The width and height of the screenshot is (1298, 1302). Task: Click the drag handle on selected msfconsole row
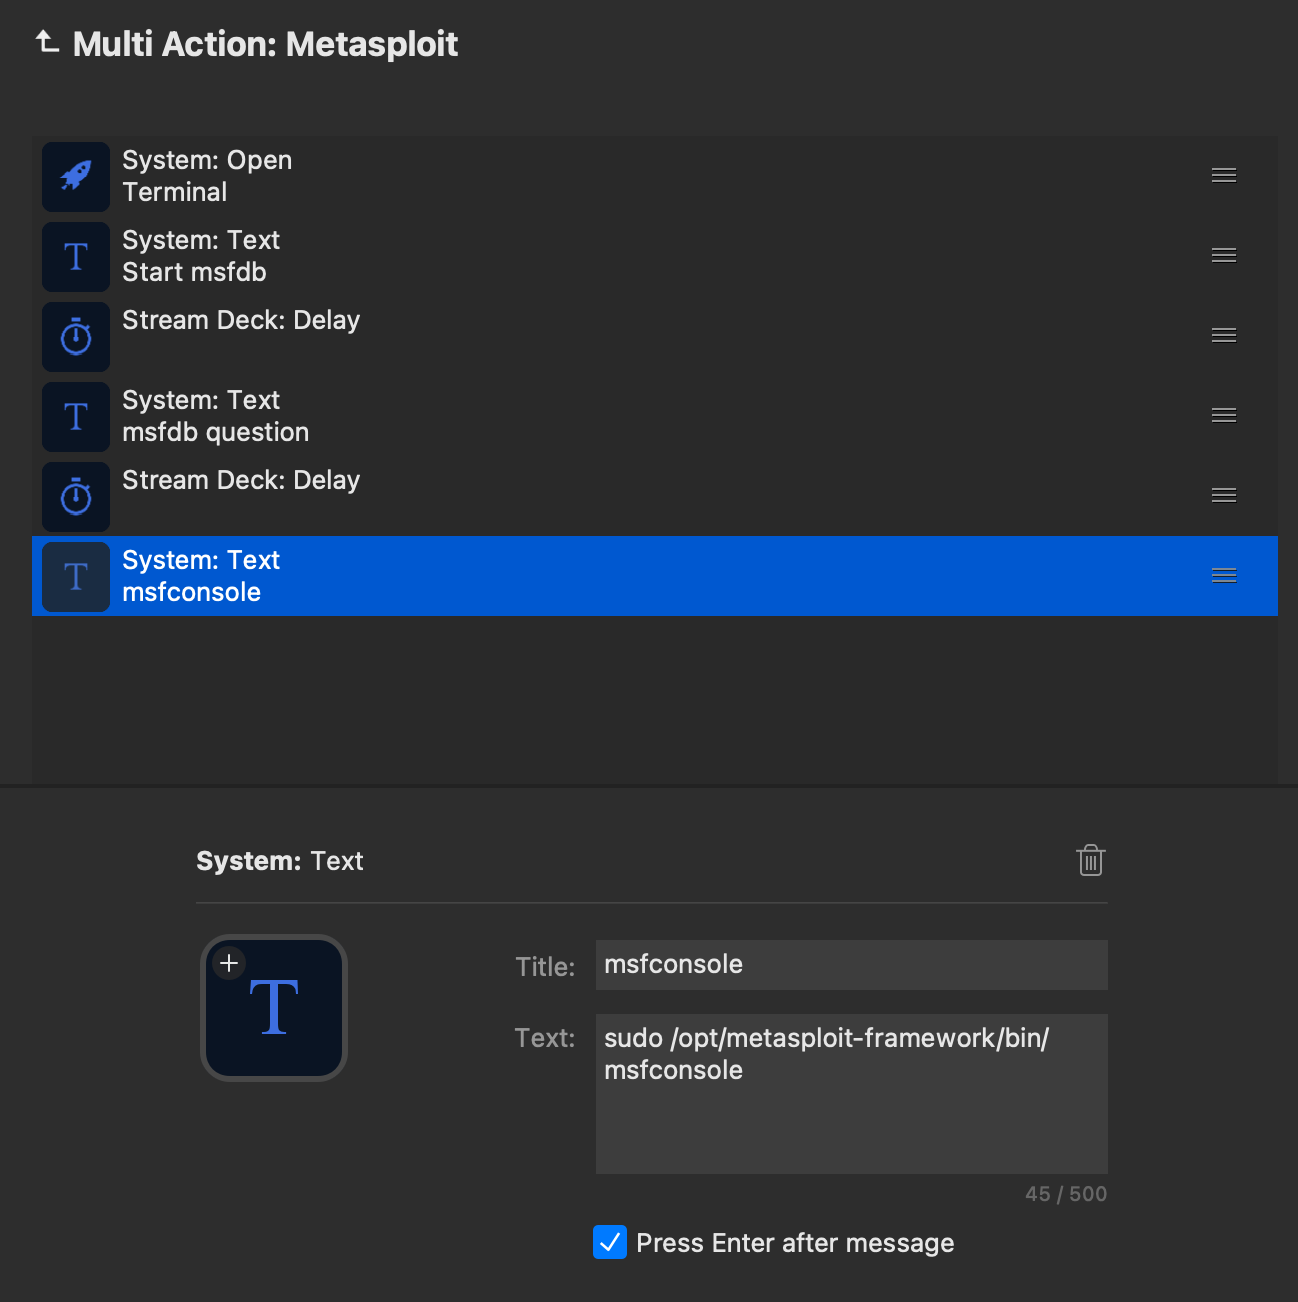(1224, 576)
